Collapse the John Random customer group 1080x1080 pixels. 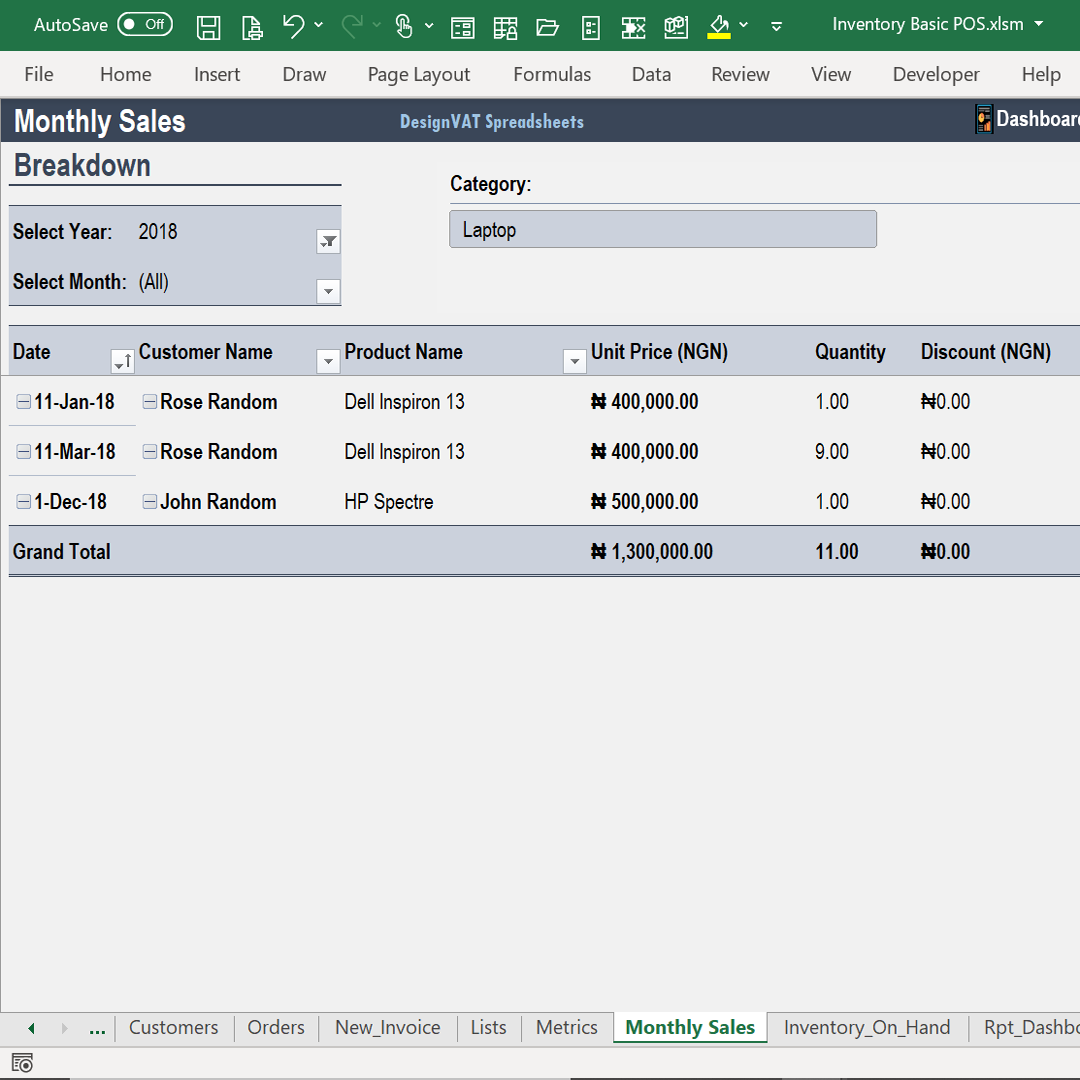pyautogui.click(x=151, y=501)
